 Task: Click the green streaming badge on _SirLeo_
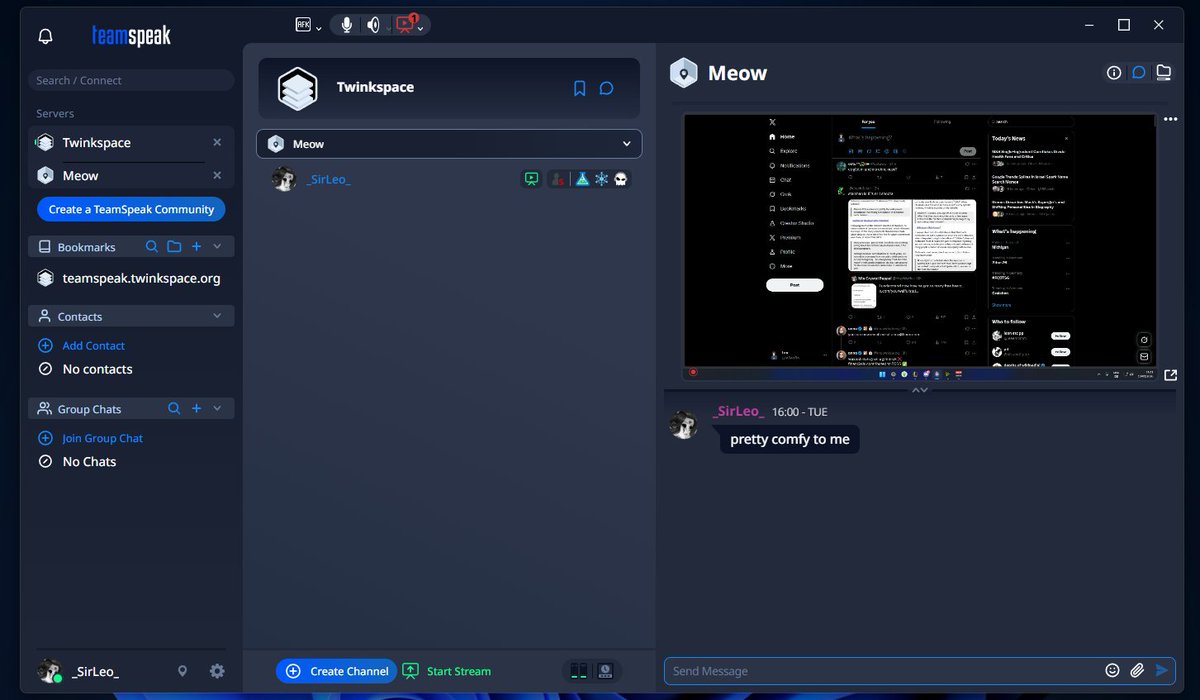[532, 179]
